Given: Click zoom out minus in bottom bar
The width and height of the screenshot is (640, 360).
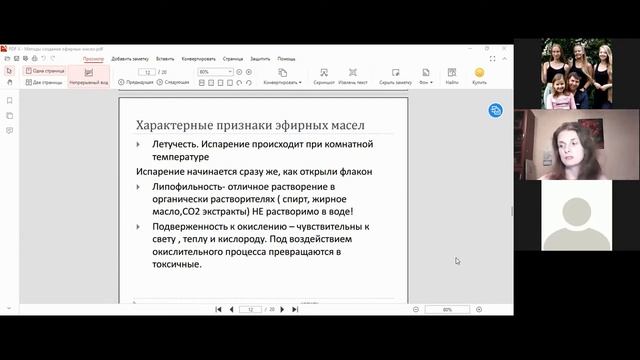Looking at the screenshot, I should coord(416,309).
